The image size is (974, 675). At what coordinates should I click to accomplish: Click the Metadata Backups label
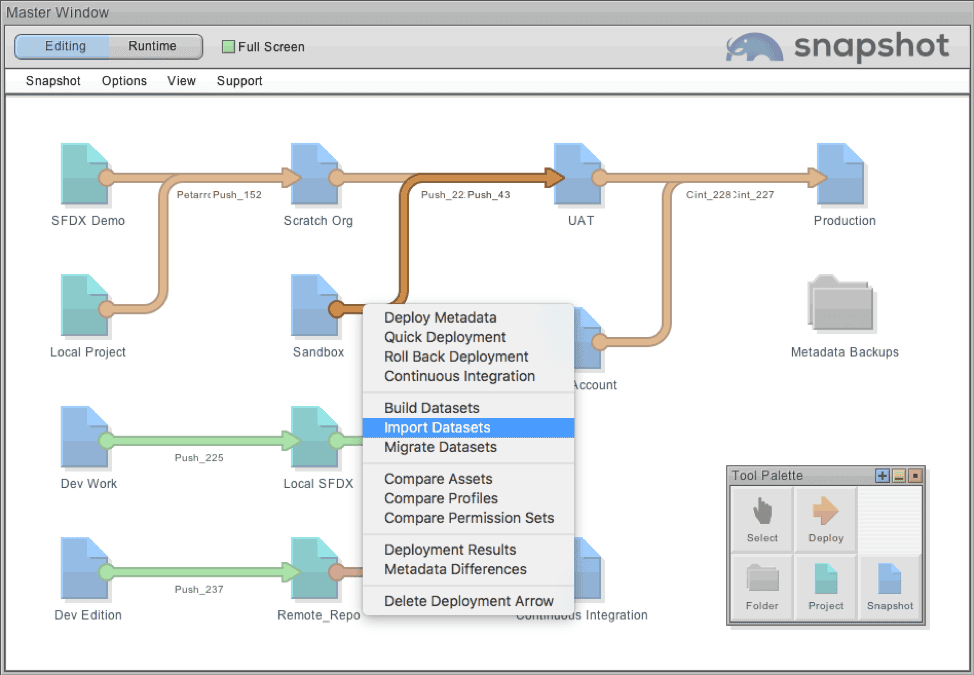[845, 352]
